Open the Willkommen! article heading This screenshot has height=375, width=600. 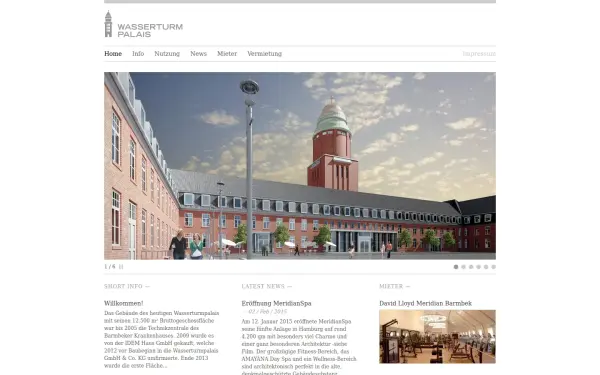[x=124, y=303]
